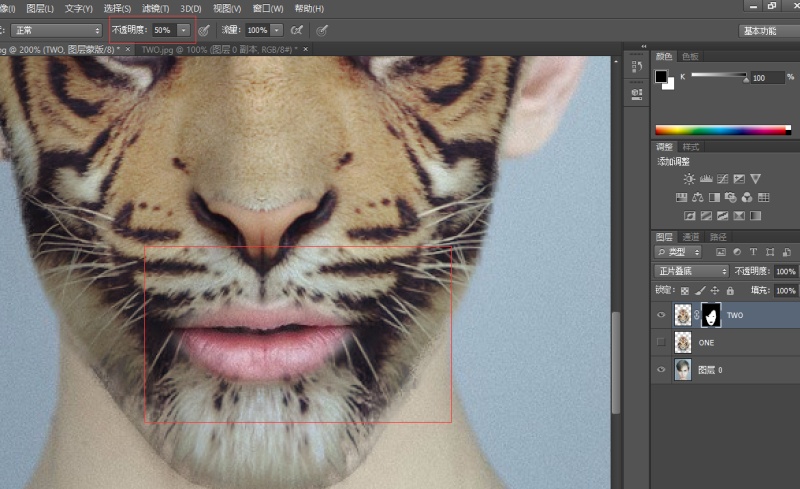The width and height of the screenshot is (800, 489).
Task: Add a Vibrance adjustment
Action: (x=756, y=179)
